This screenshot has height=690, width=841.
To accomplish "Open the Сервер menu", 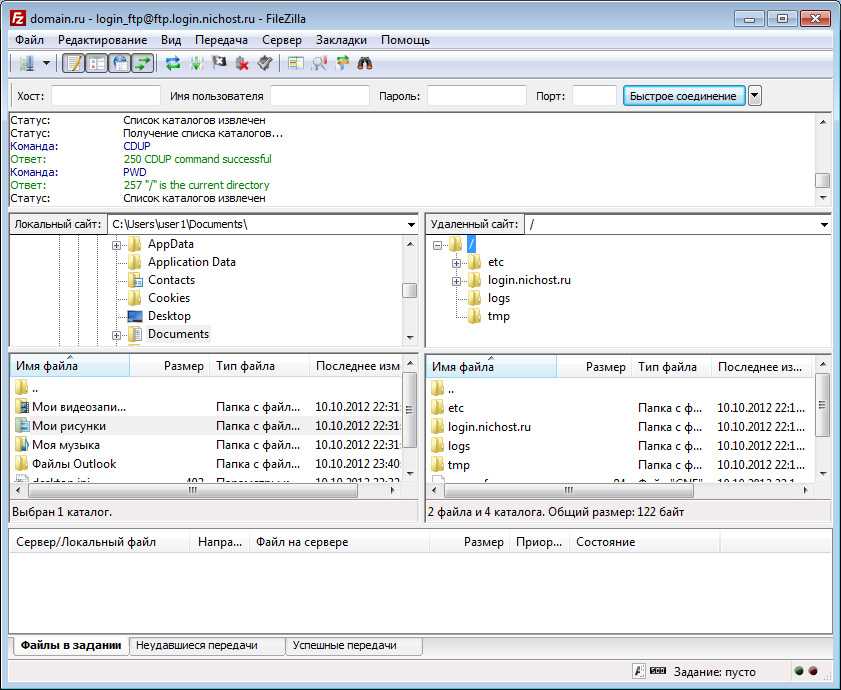I will point(281,40).
